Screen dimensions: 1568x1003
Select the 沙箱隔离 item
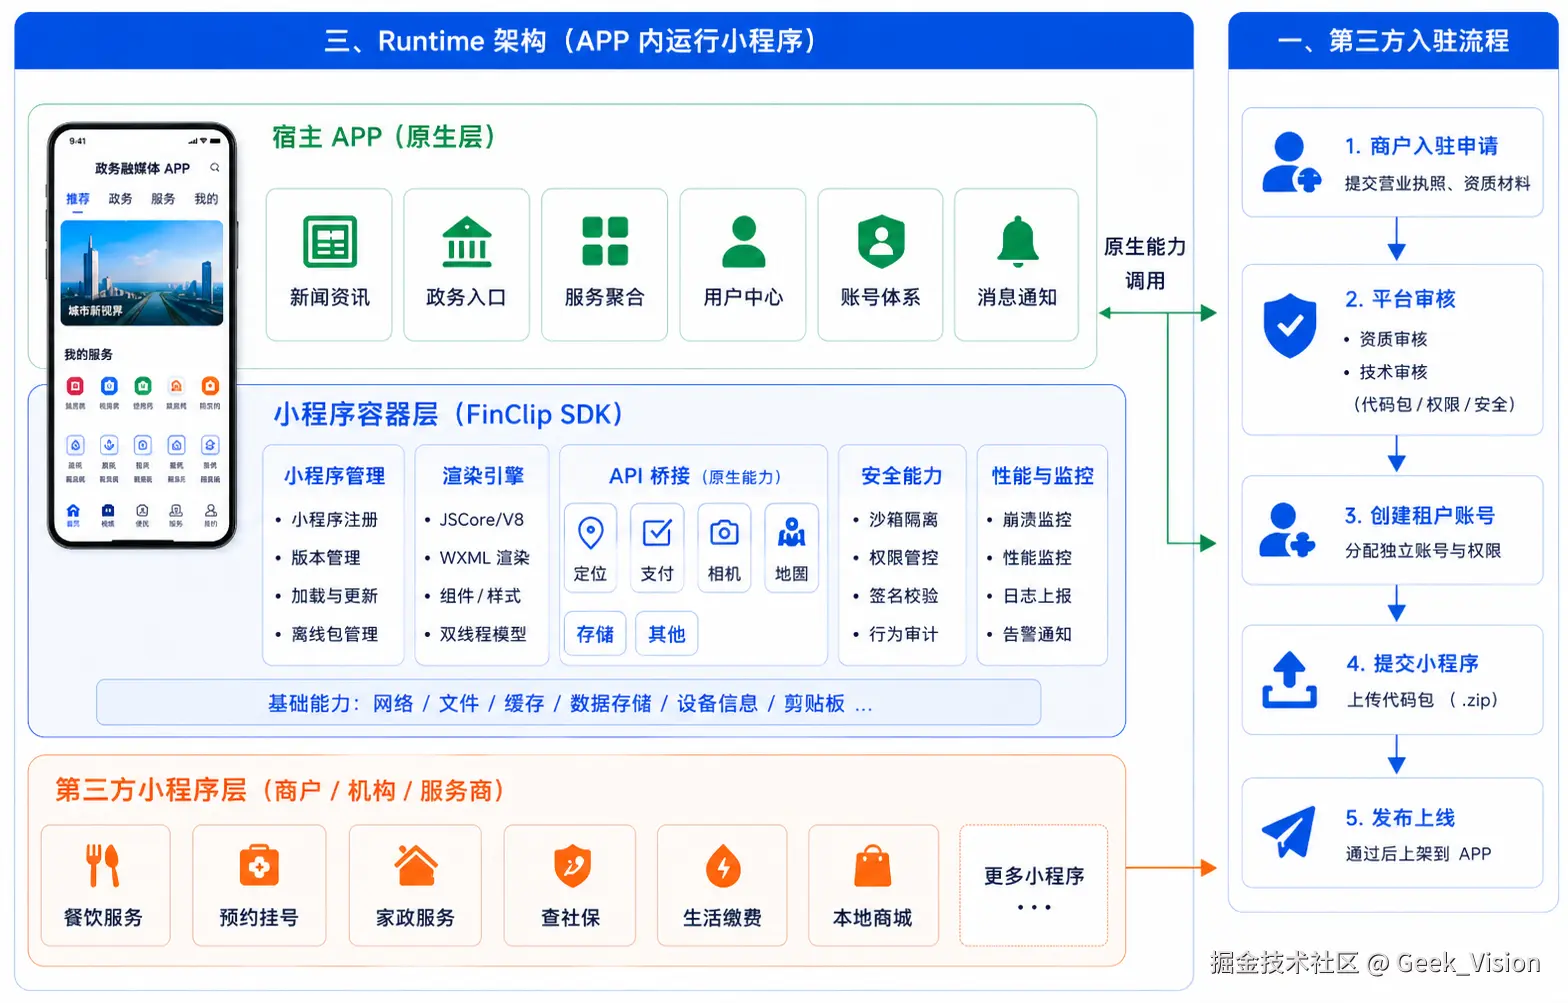[904, 520]
